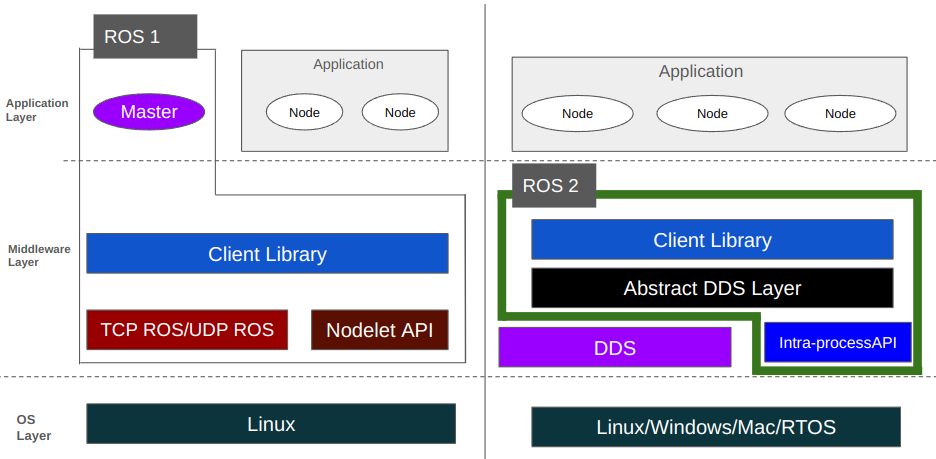Select the left Node oval under ROS 2
Image resolution: width=936 pixels, height=459 pixels.
pos(577,113)
